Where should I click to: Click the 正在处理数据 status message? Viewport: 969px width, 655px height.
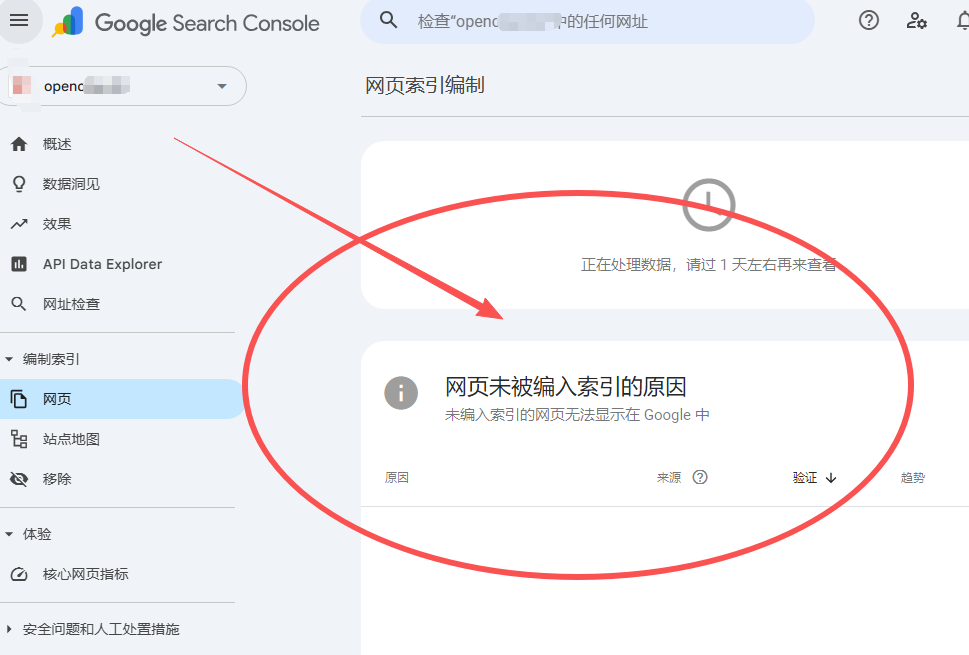coord(708,264)
